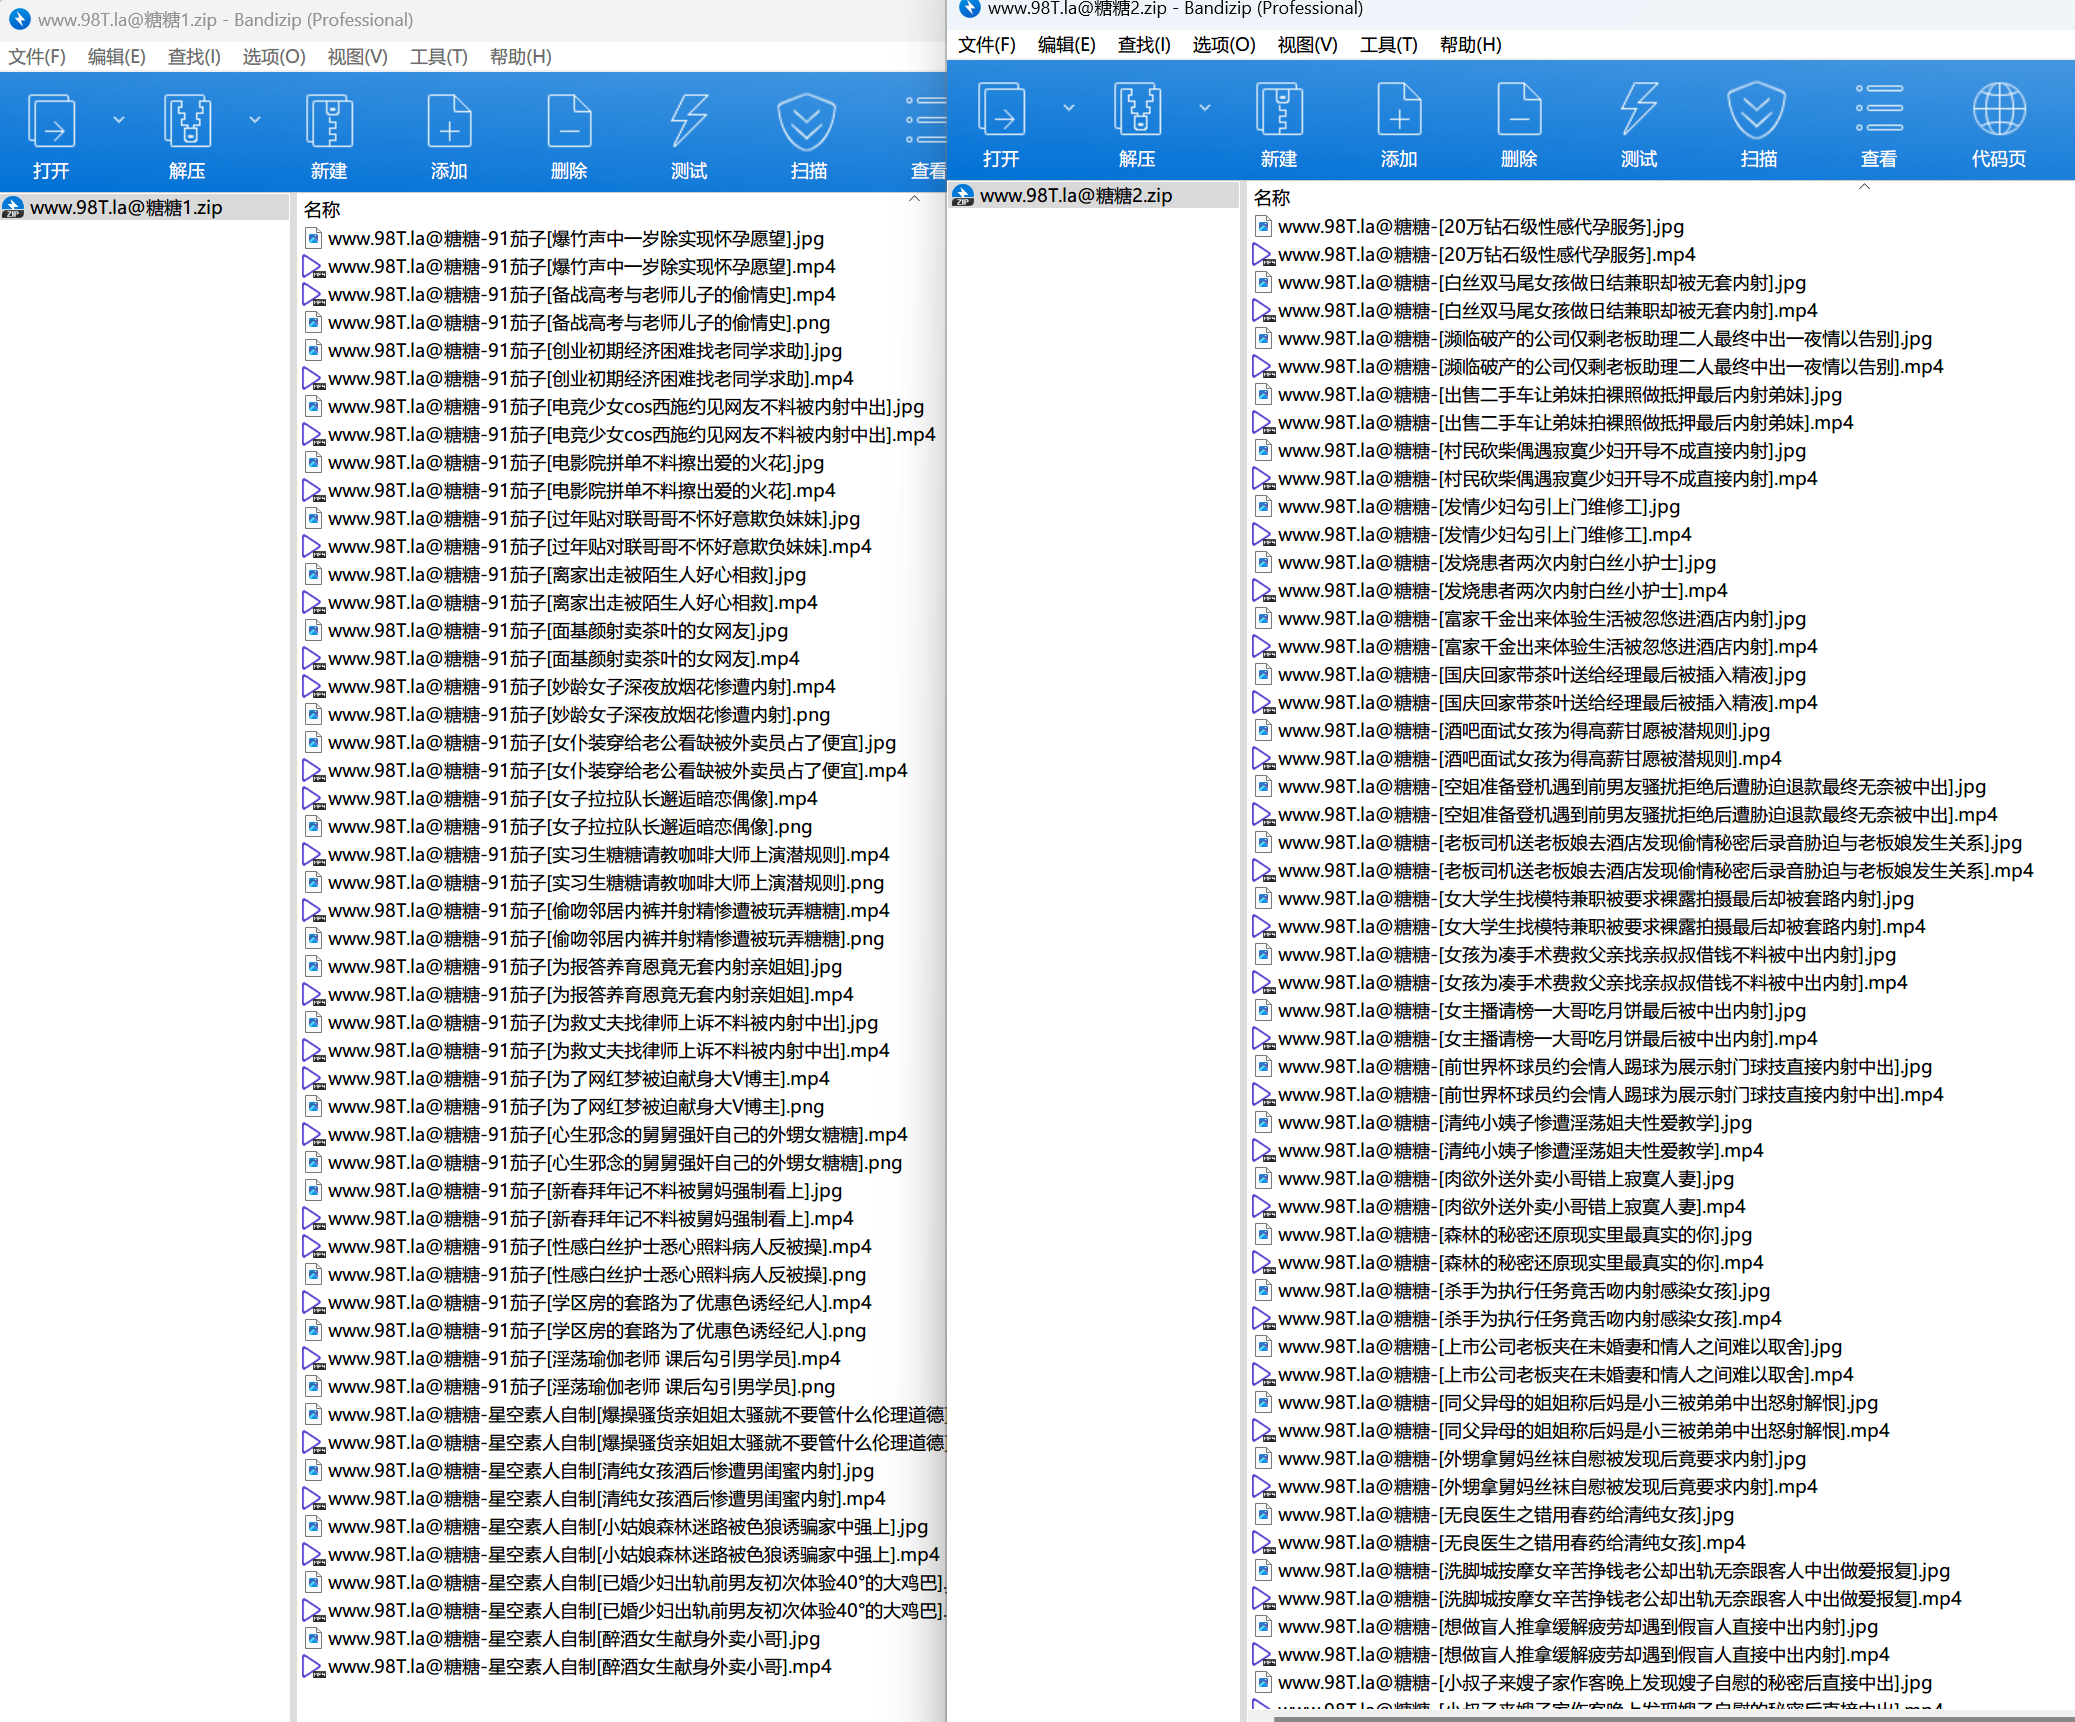Click 名称 column header in 糖糖2.zip window
The width and height of the screenshot is (2075, 1722).
click(1272, 198)
